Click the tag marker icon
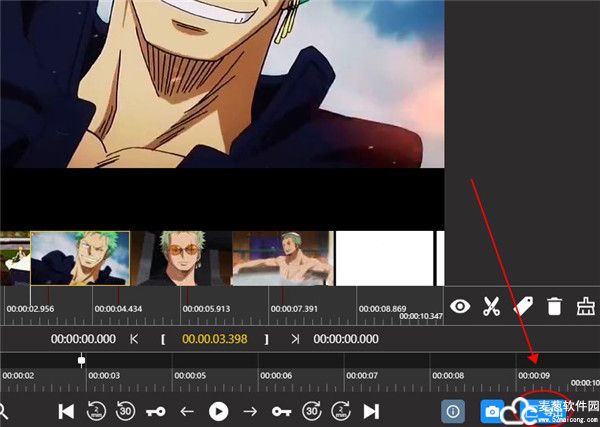This screenshot has height=427, width=600. [522, 307]
